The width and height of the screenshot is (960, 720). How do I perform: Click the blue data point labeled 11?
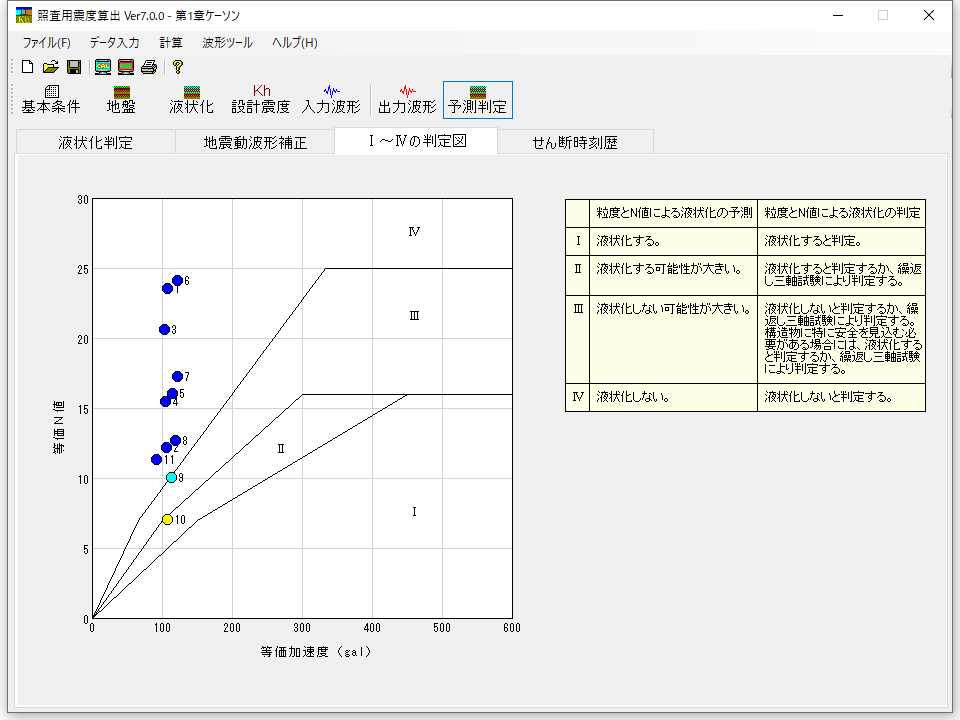pyautogui.click(x=156, y=459)
